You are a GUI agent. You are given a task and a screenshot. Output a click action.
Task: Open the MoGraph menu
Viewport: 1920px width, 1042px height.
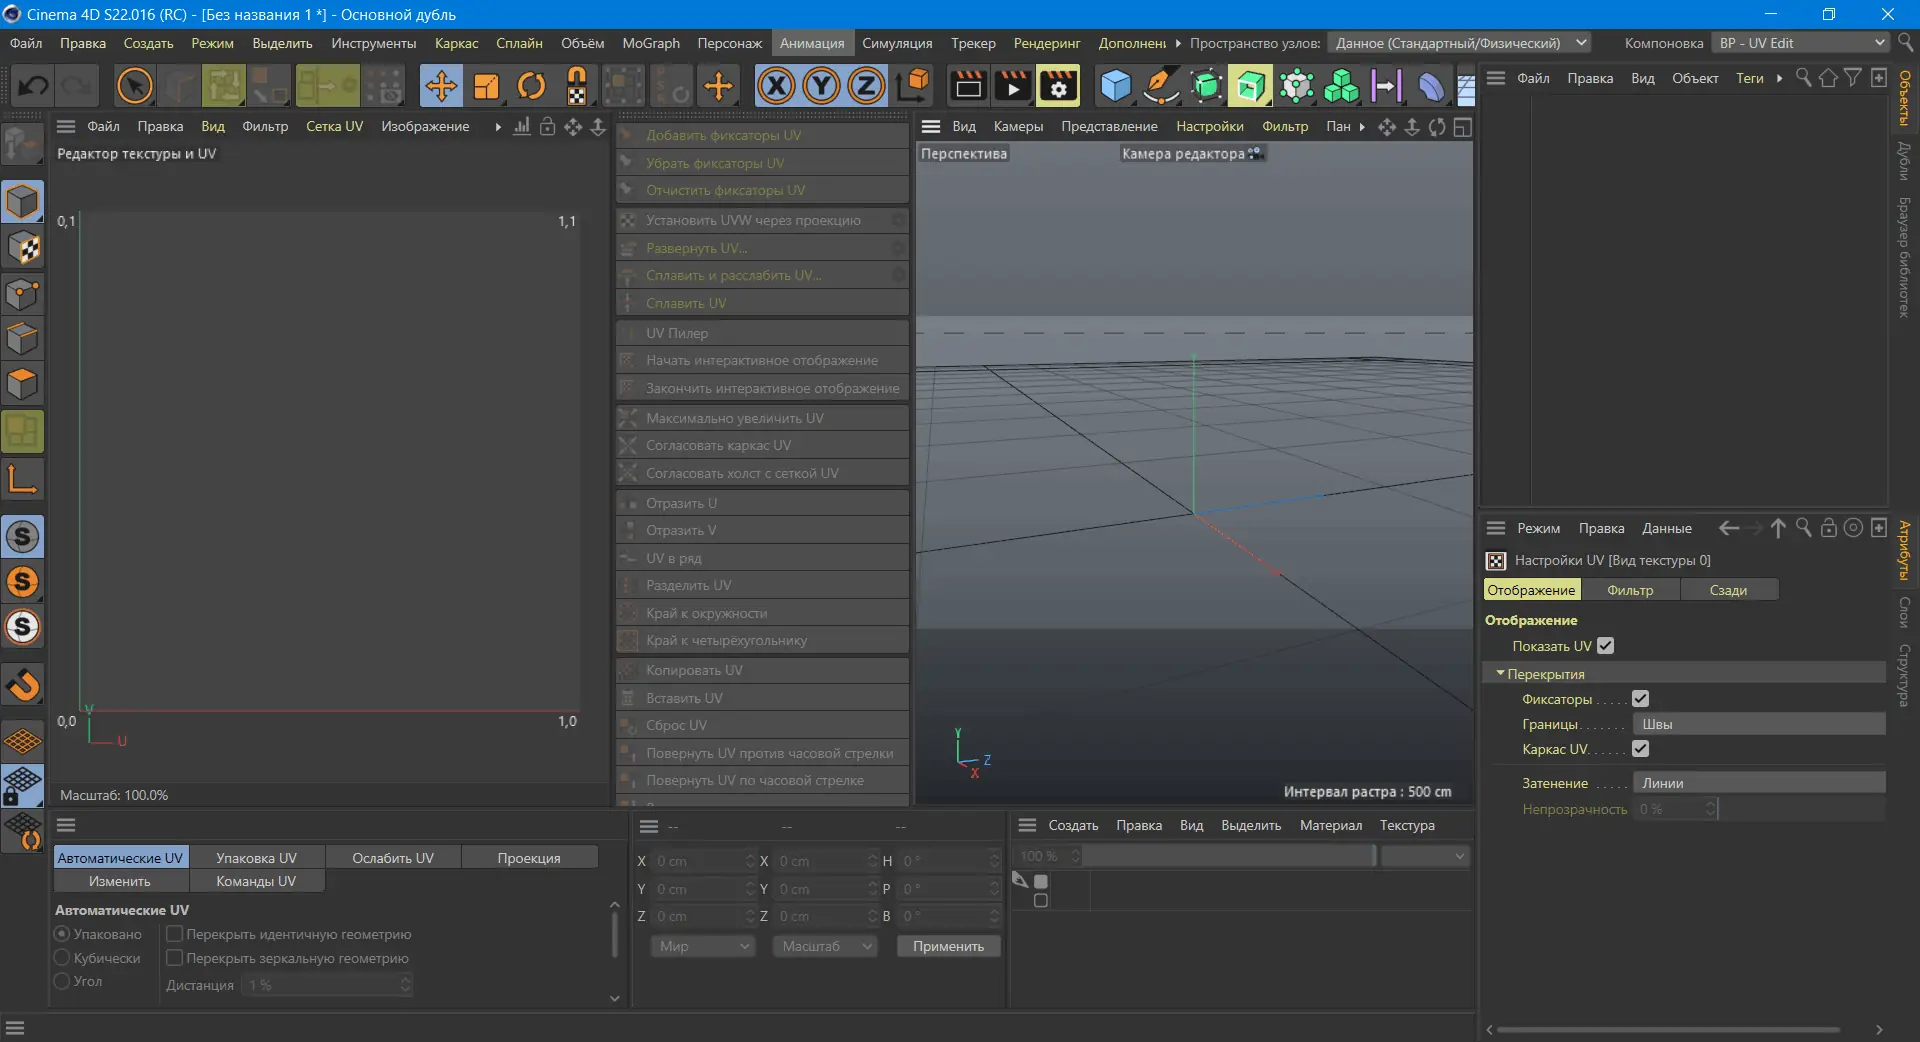650,43
